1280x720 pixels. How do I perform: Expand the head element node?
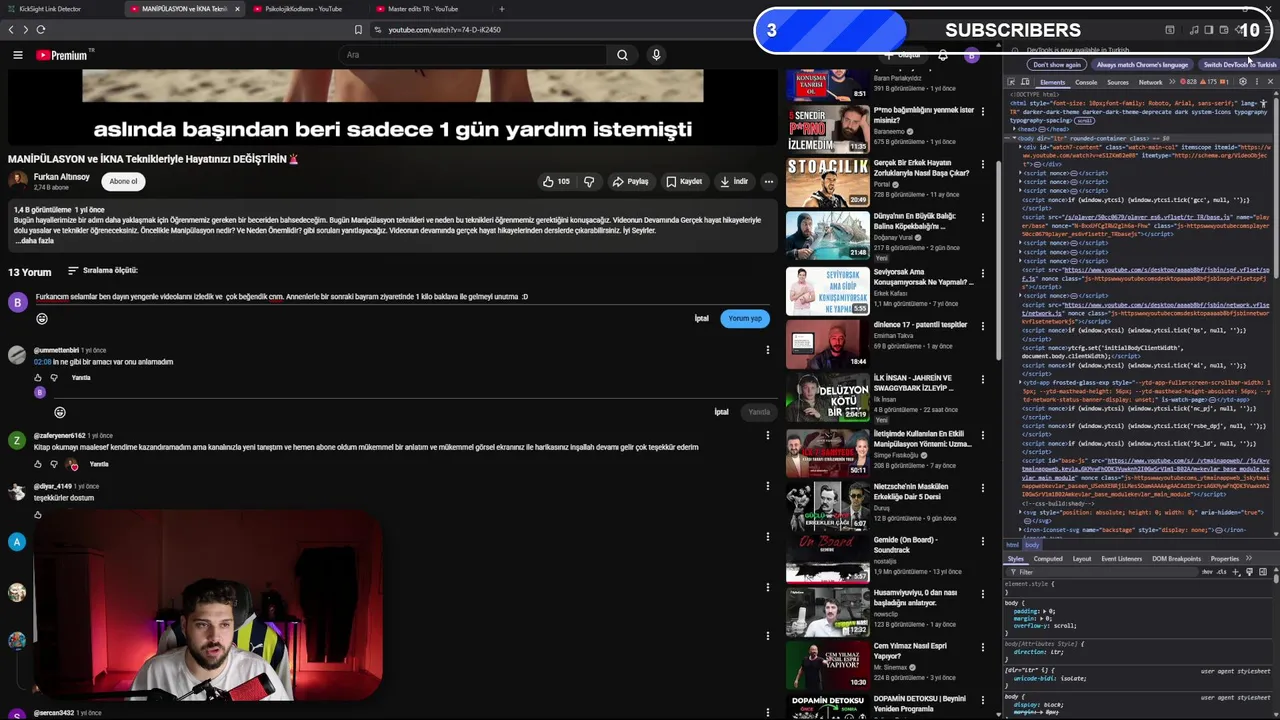click(x=1014, y=129)
